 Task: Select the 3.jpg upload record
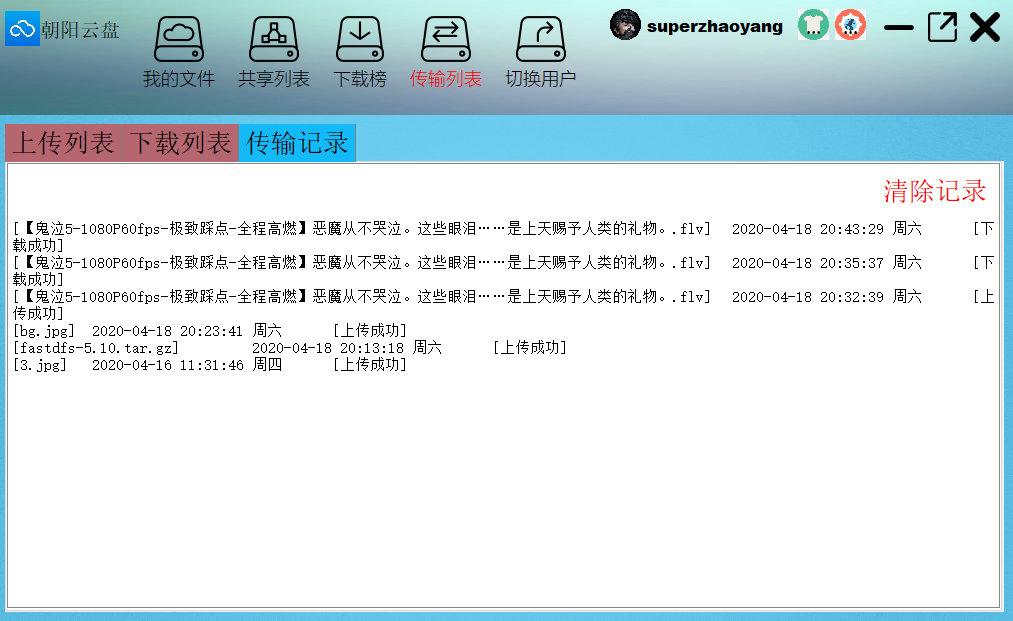[x=209, y=364]
